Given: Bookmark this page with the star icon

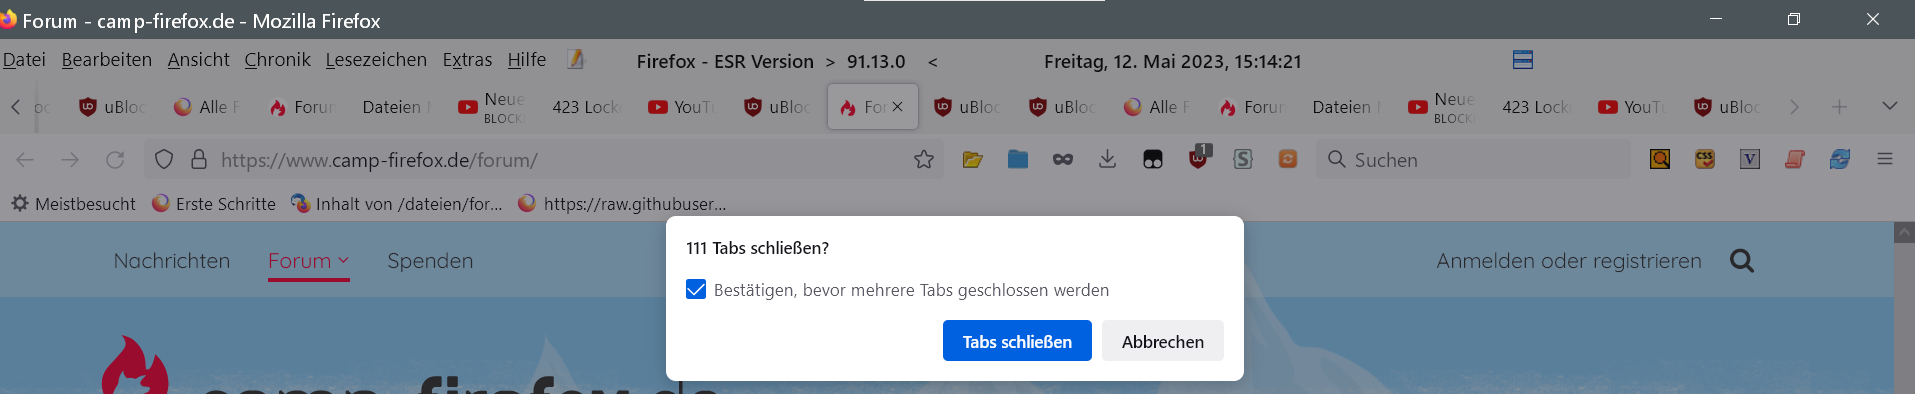Looking at the screenshot, I should 924,159.
